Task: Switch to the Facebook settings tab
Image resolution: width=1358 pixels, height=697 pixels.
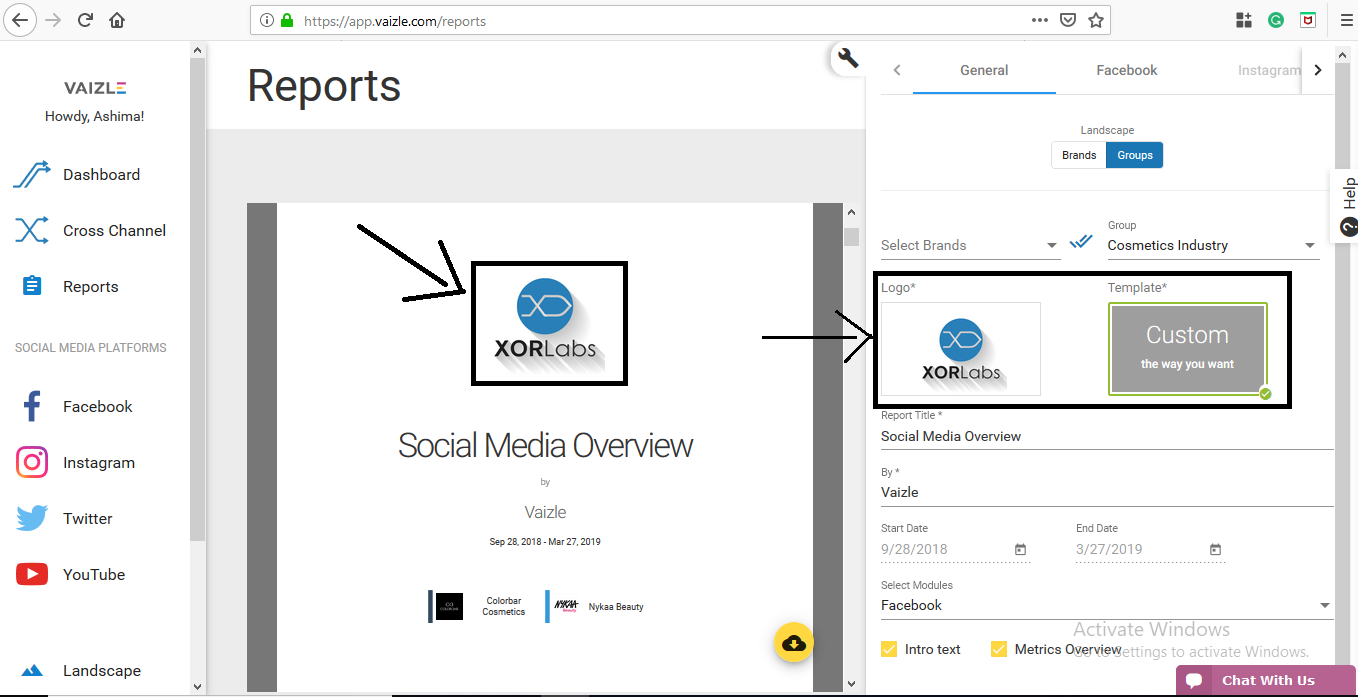Action: [1127, 70]
